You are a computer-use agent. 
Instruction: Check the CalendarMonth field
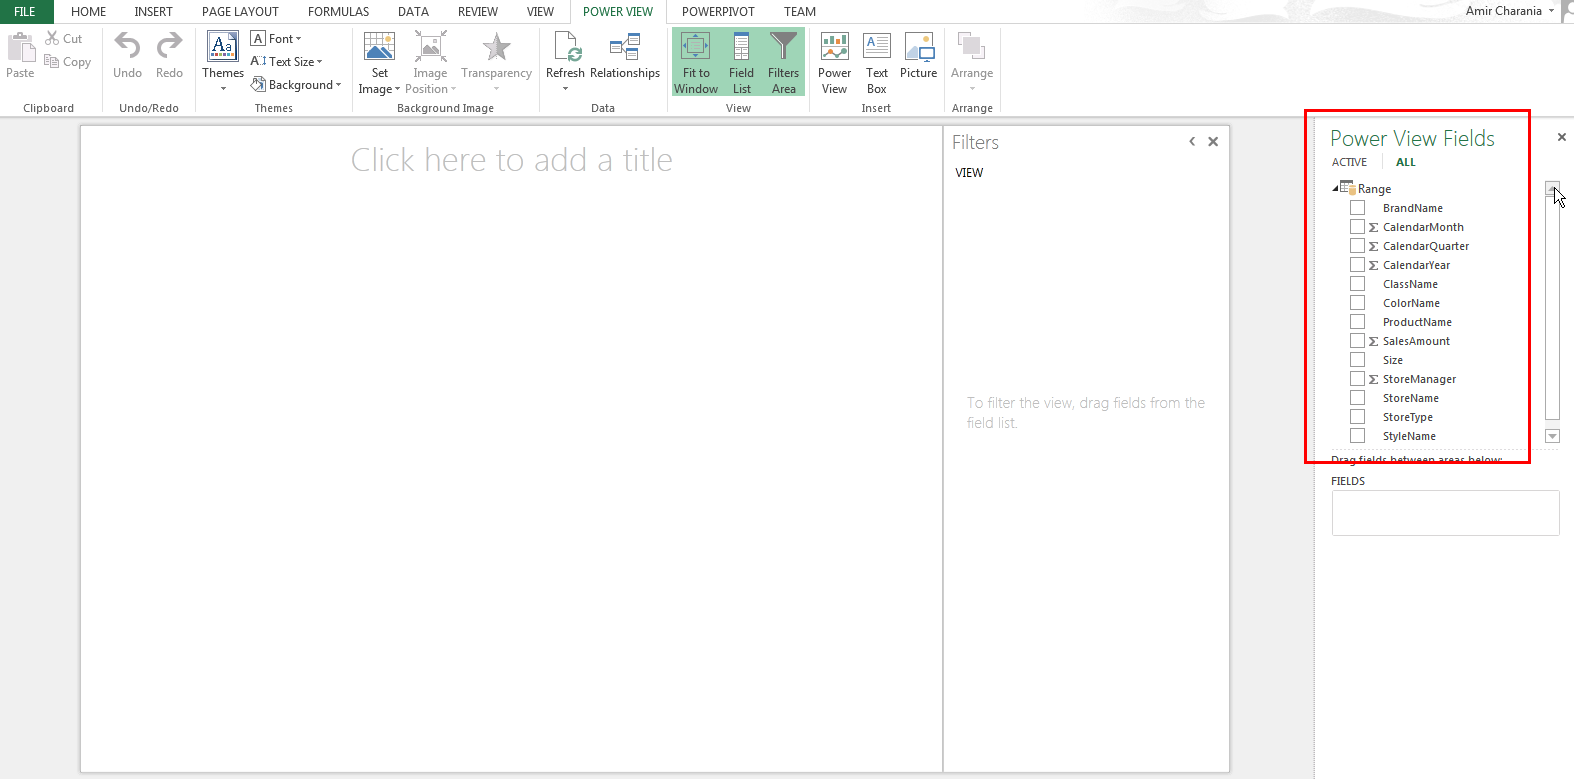pos(1357,227)
